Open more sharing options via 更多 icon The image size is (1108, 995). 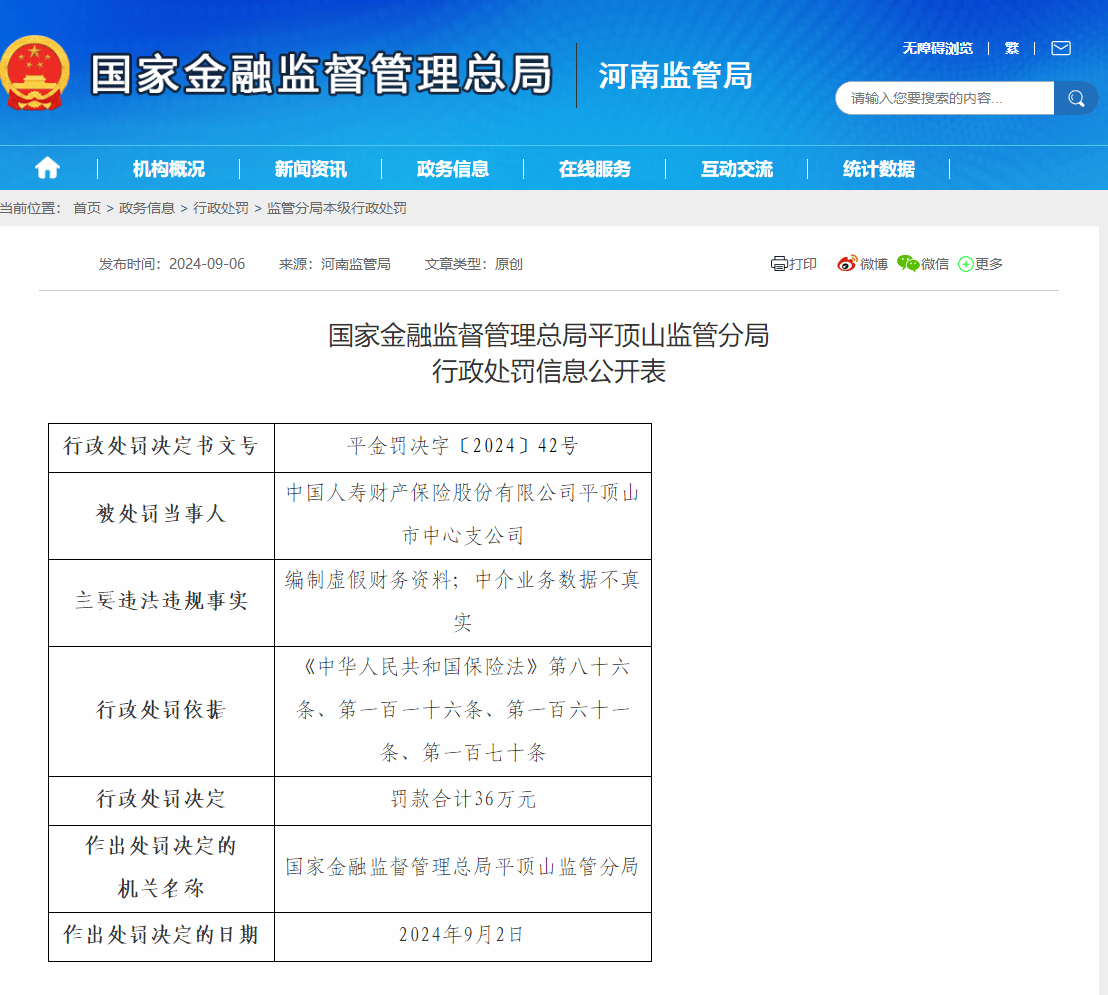coord(964,263)
